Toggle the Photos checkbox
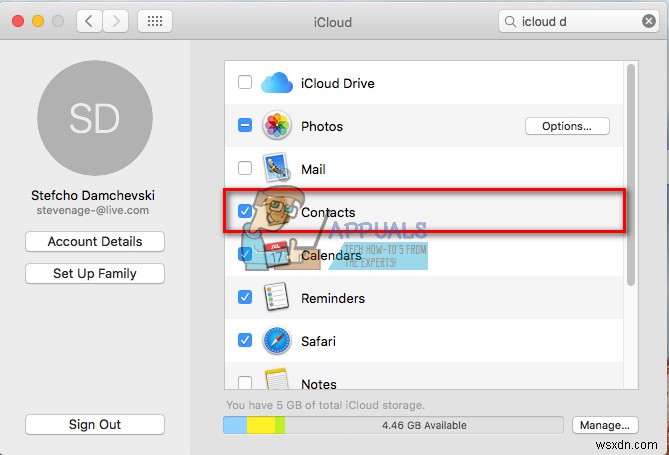Viewport: 669px width, 455px height. point(245,125)
